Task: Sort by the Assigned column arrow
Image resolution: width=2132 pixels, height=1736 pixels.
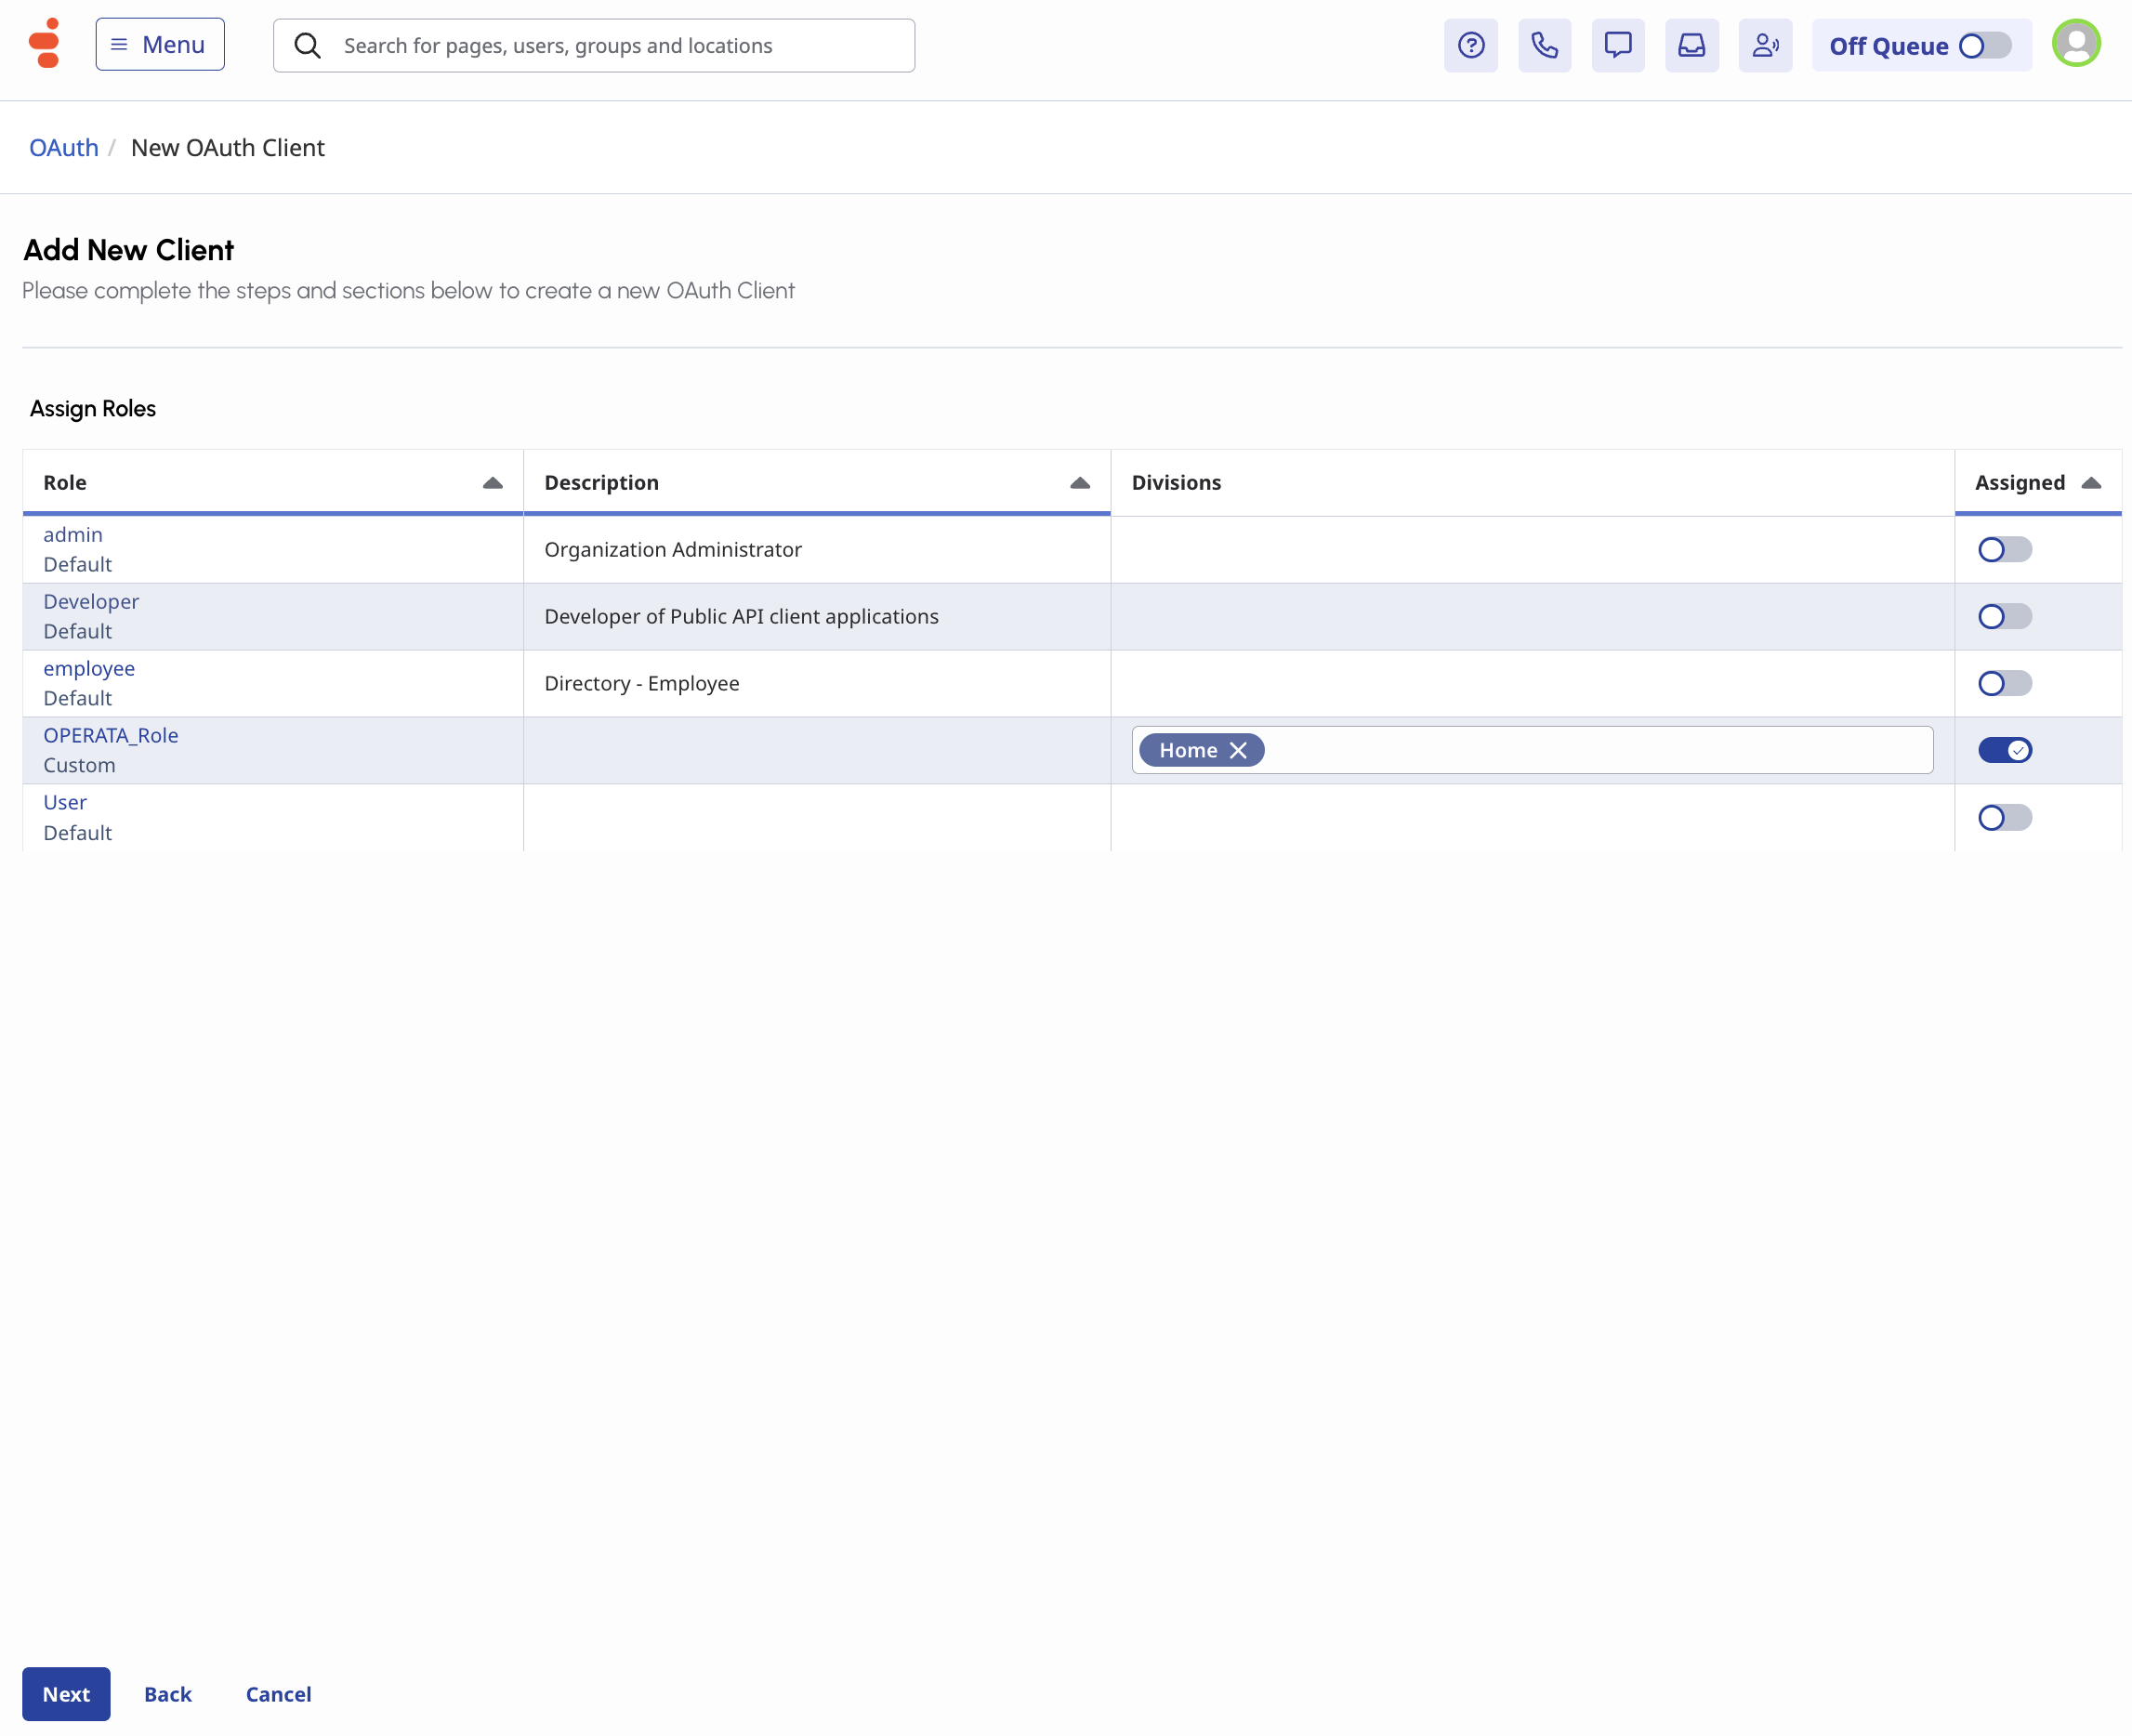Action: 2090,483
